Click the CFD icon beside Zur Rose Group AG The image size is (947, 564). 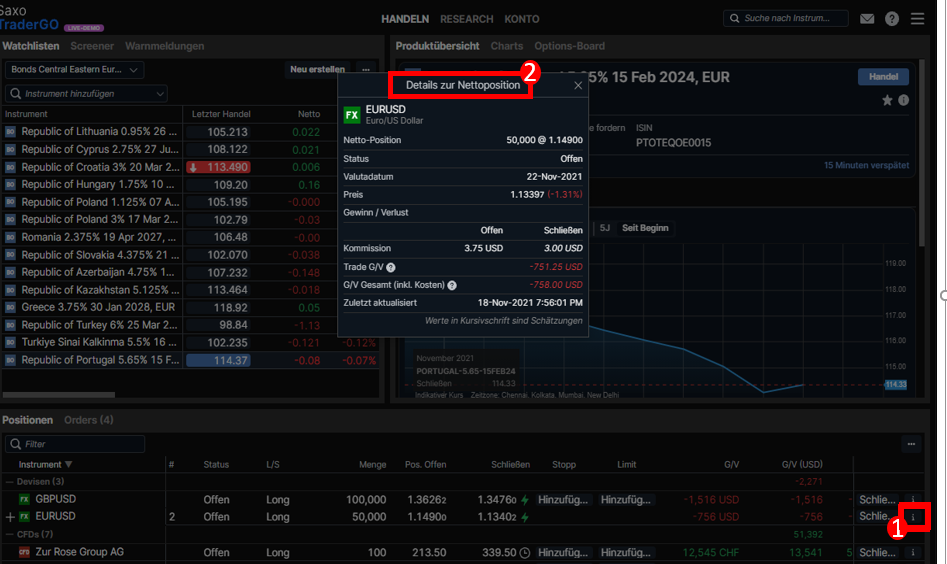coord(24,552)
